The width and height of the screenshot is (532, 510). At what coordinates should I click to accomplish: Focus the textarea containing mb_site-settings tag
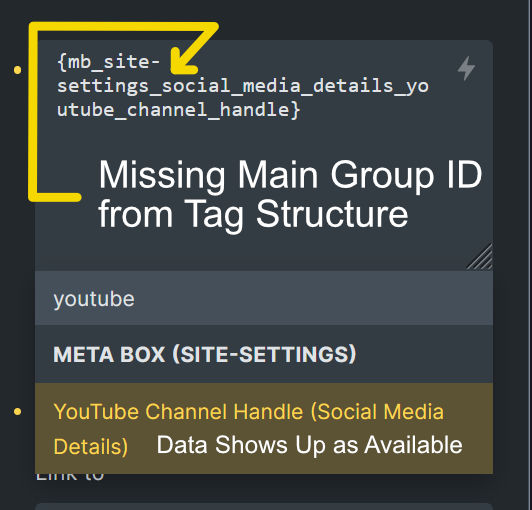point(264,155)
